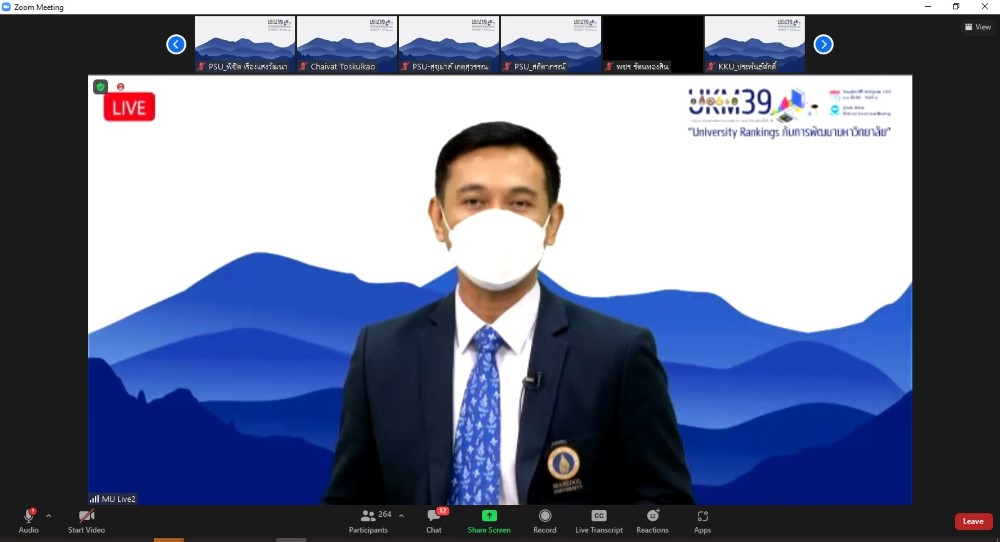Click the Record button
This screenshot has width=1000, height=542.
point(545,519)
